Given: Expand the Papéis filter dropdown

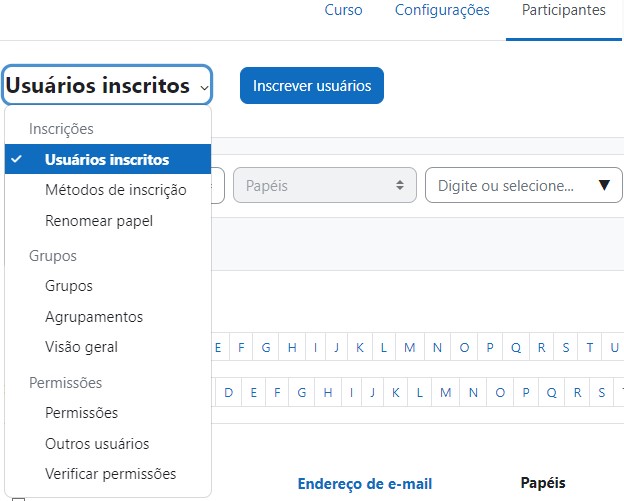Looking at the screenshot, I should [324, 186].
